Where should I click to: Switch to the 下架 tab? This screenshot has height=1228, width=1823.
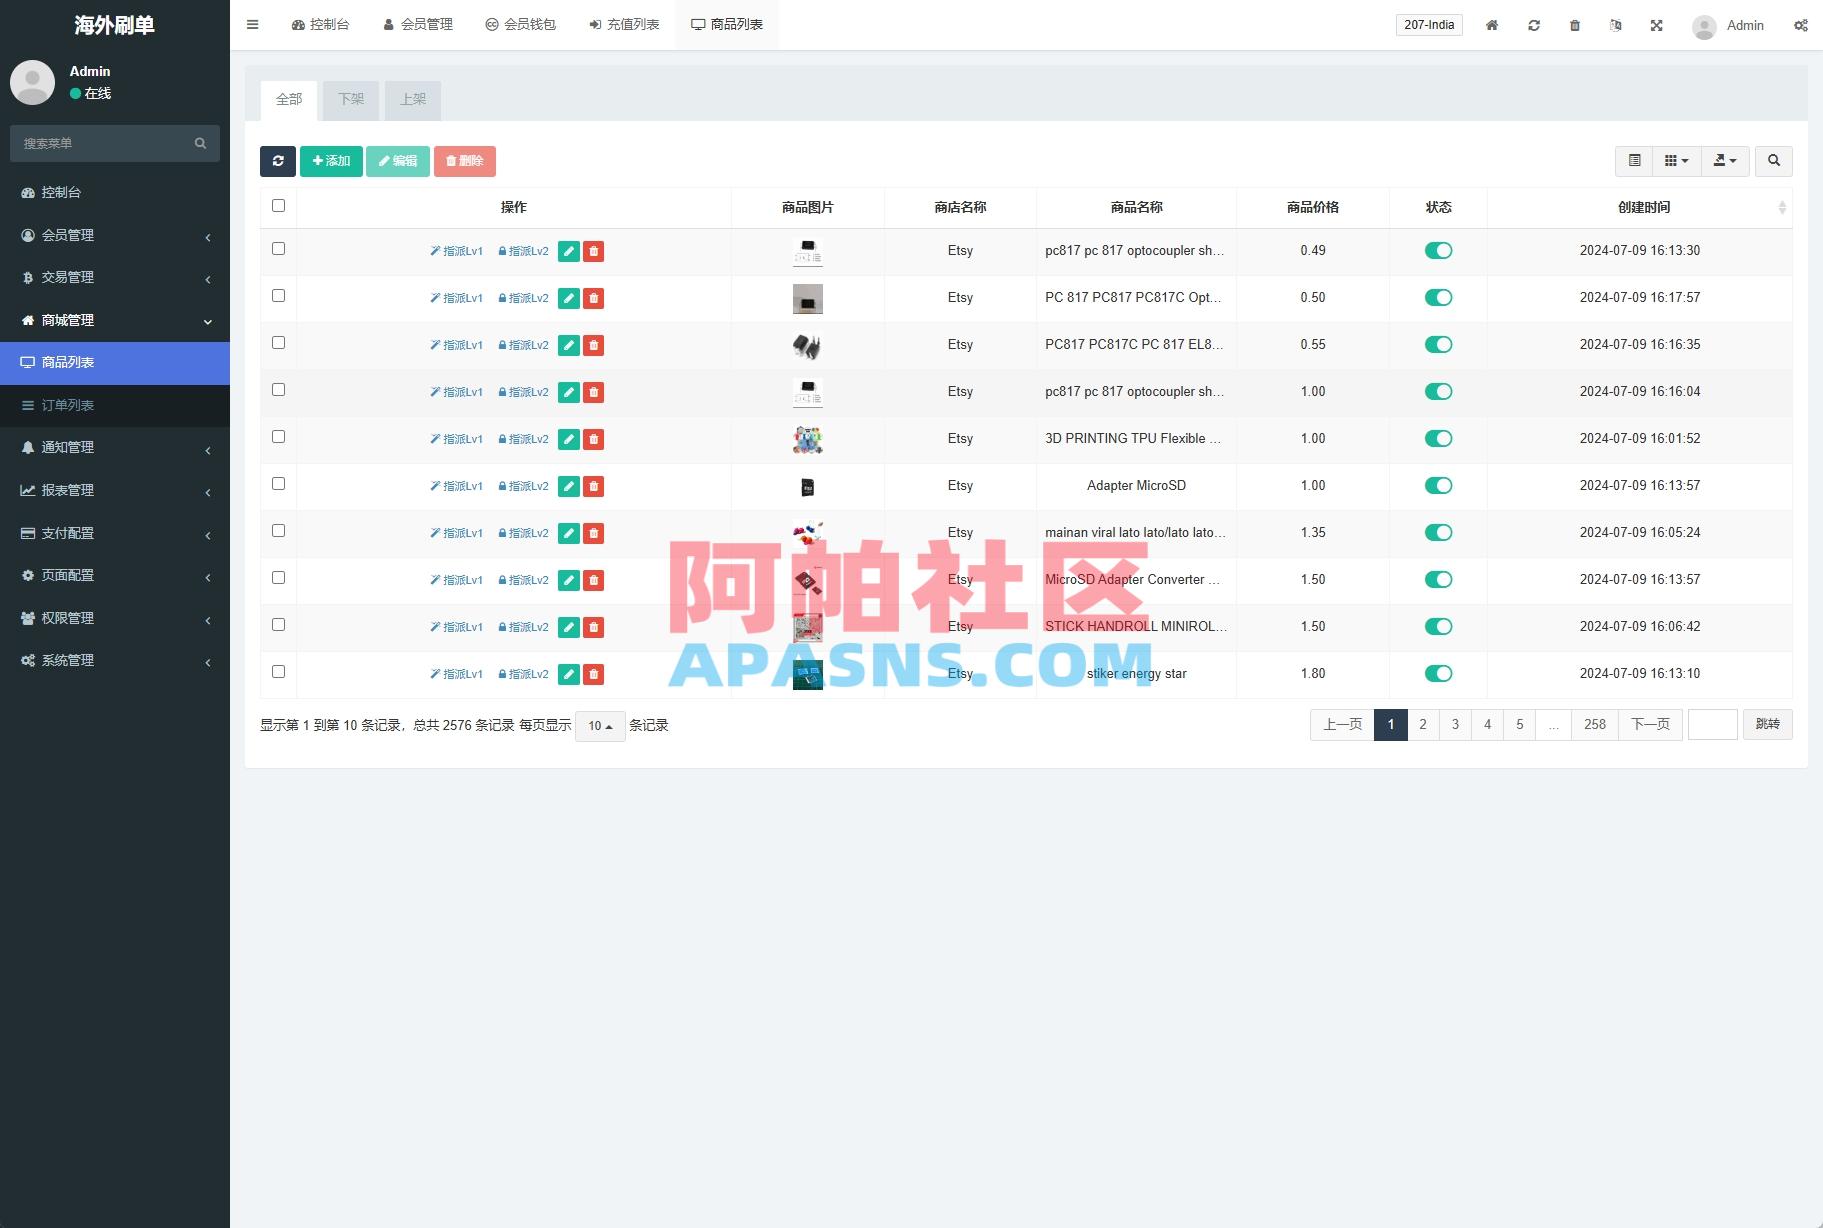350,100
